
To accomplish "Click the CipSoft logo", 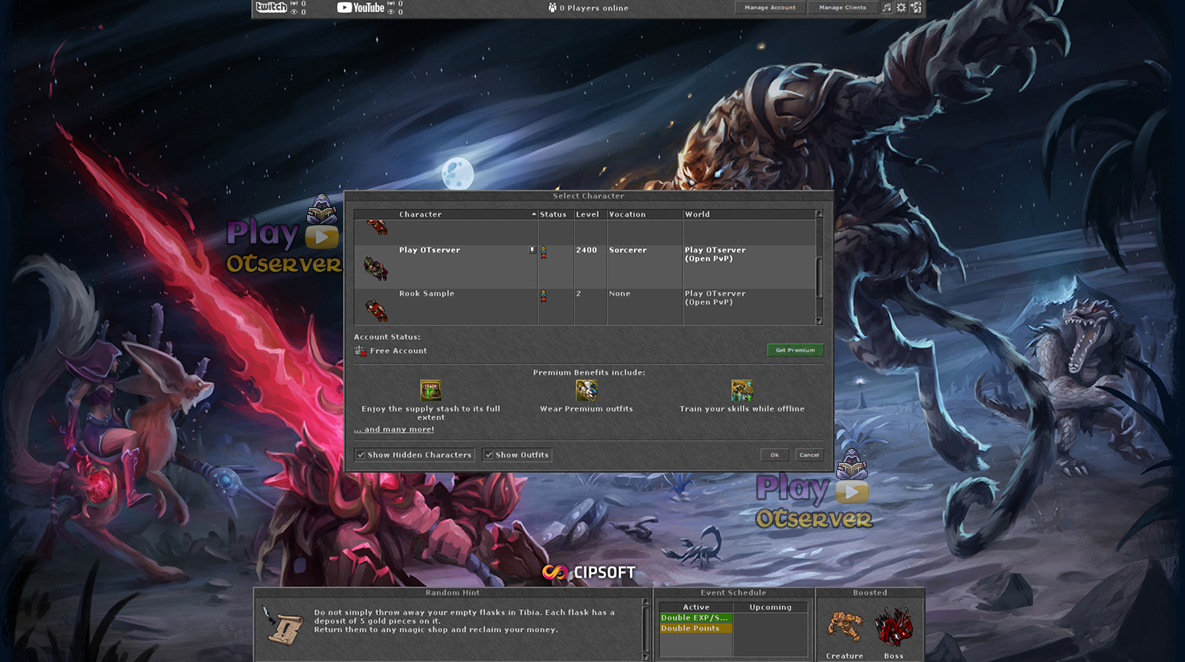I will pos(589,573).
